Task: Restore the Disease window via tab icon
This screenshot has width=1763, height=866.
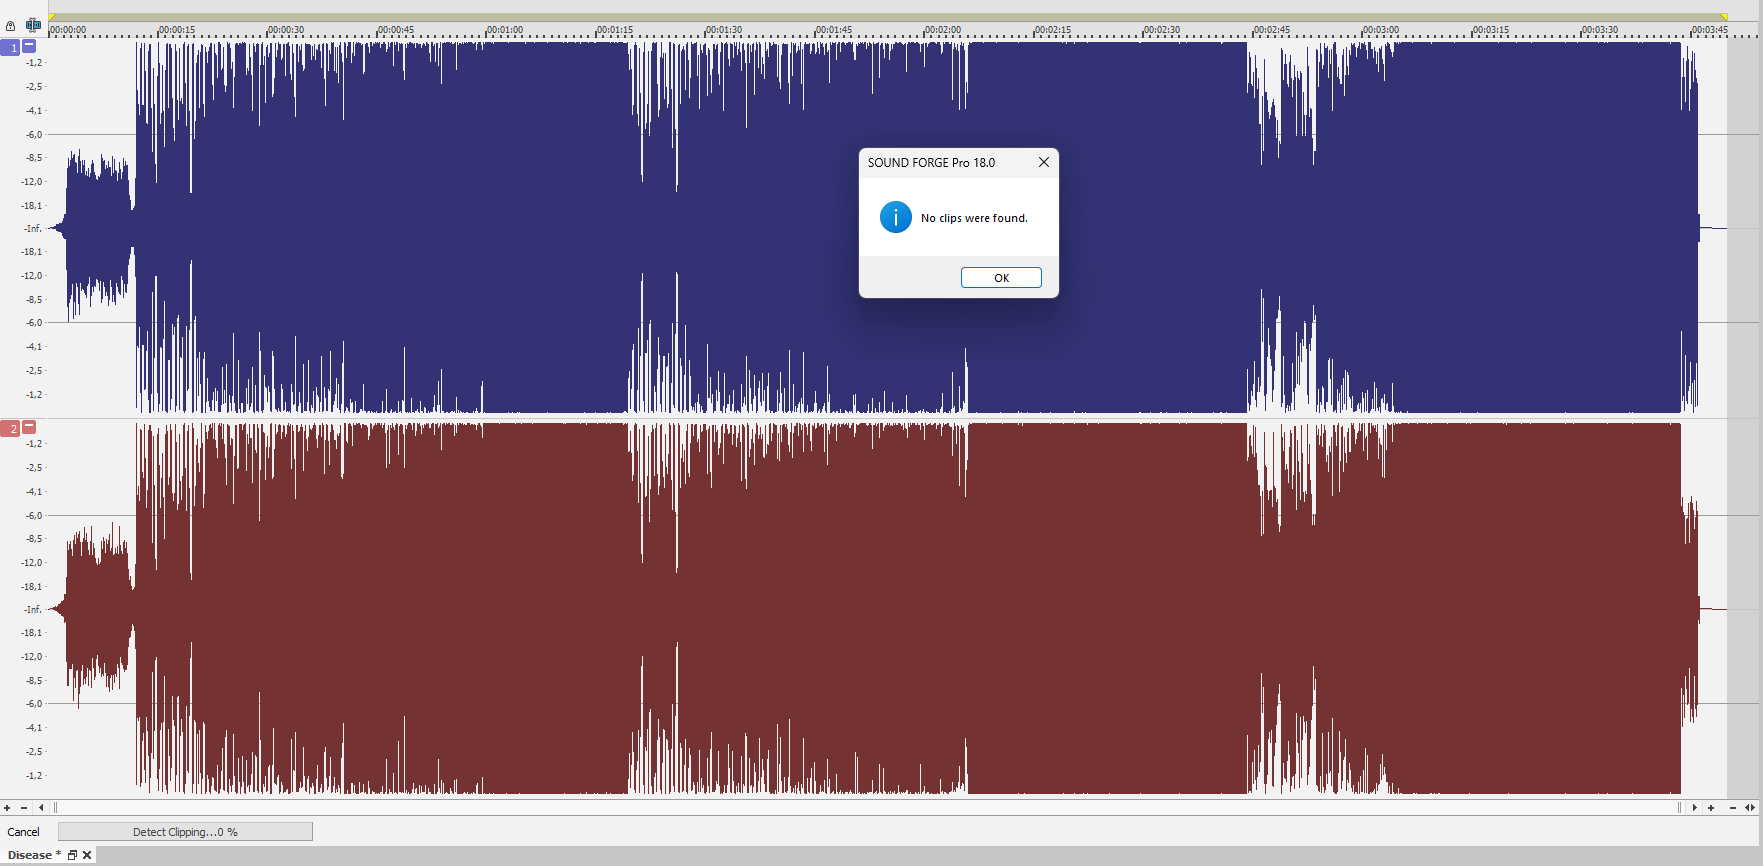Action: point(72,855)
